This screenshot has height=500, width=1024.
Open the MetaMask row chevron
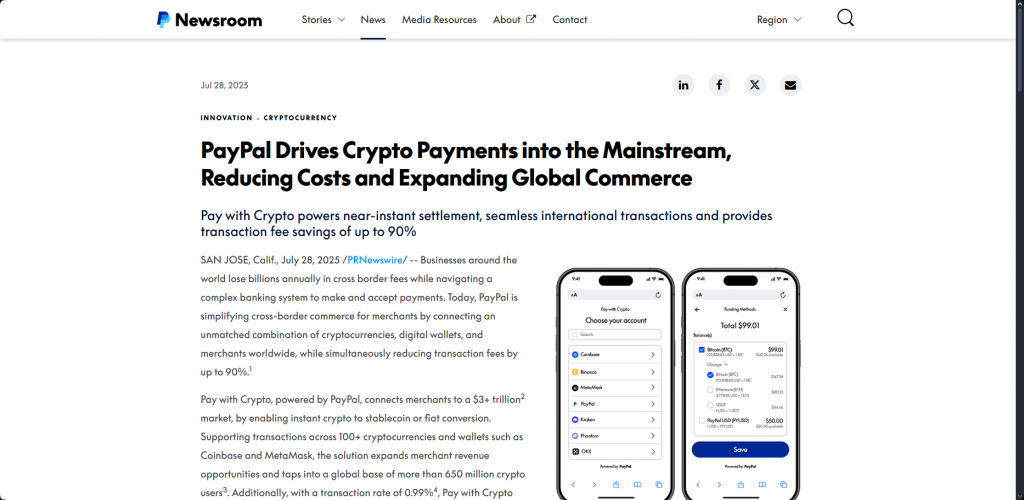pyautogui.click(x=652, y=388)
